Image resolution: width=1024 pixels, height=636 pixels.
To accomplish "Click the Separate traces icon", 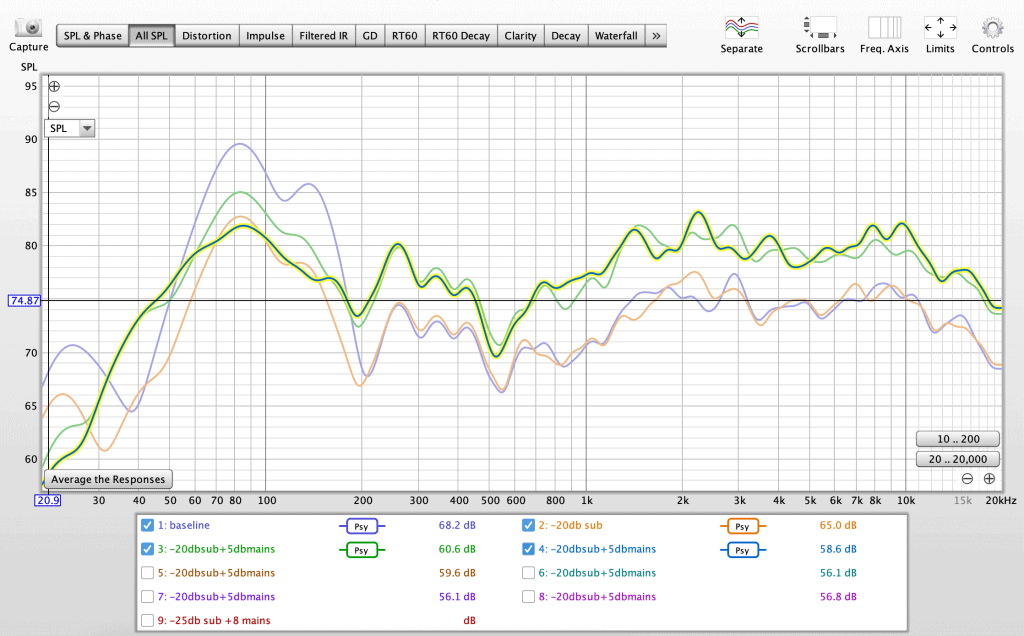I will [x=741, y=27].
